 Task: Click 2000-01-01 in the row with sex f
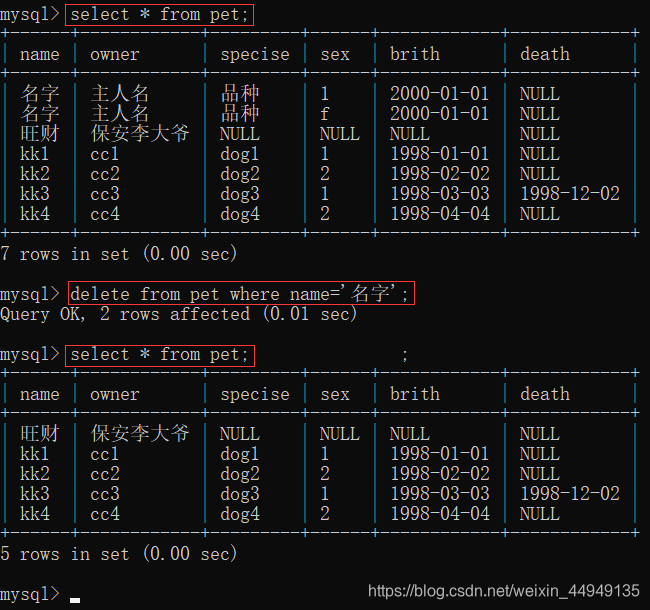(439, 114)
